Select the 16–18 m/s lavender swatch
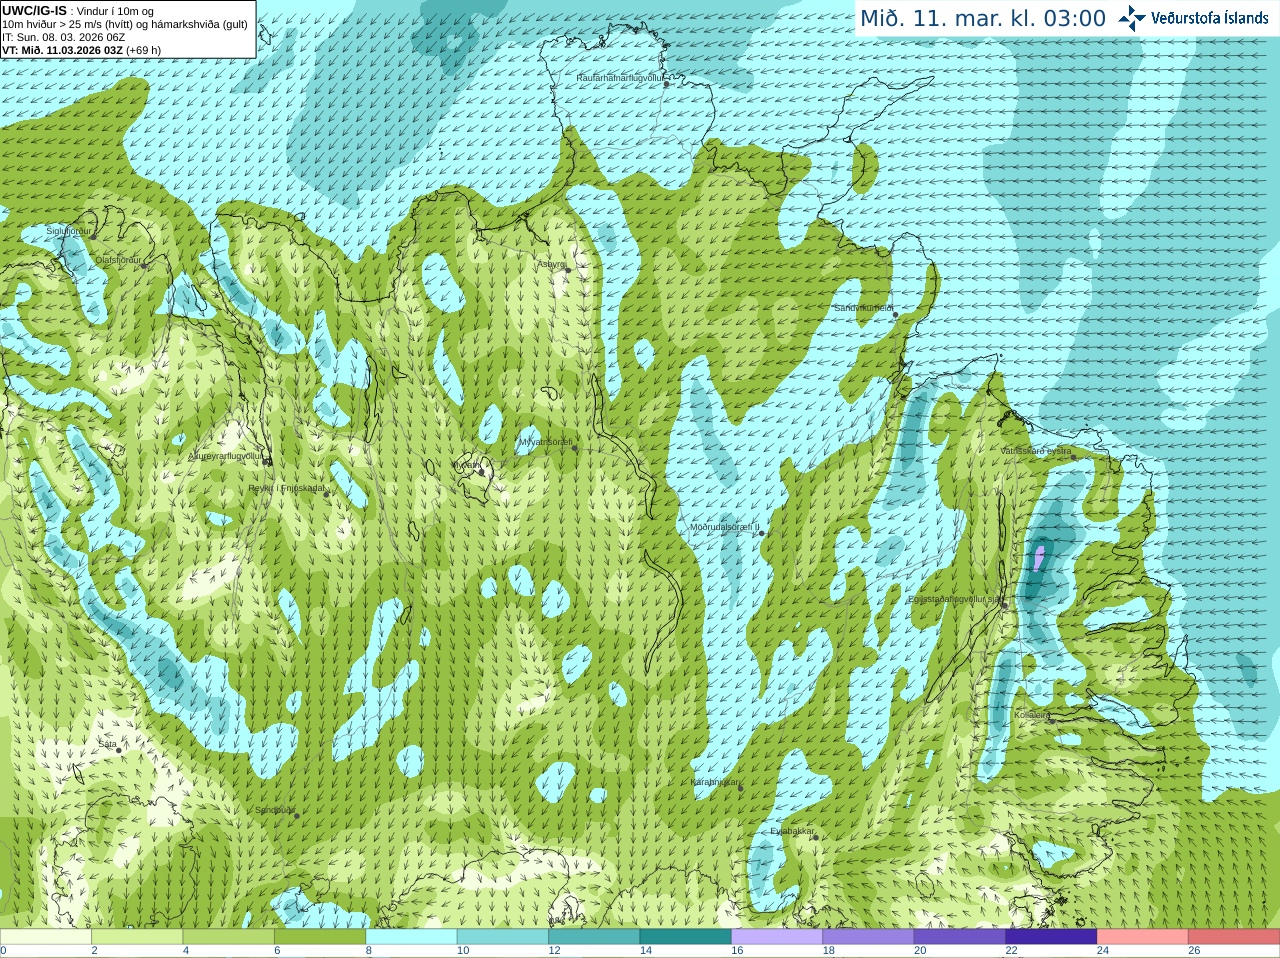This screenshot has width=1280, height=958. 777,937
